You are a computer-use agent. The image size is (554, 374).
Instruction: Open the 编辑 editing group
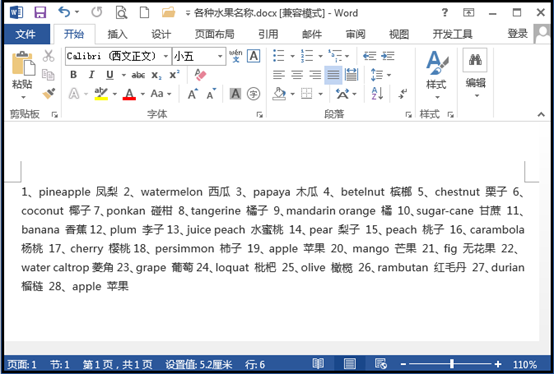(475, 73)
